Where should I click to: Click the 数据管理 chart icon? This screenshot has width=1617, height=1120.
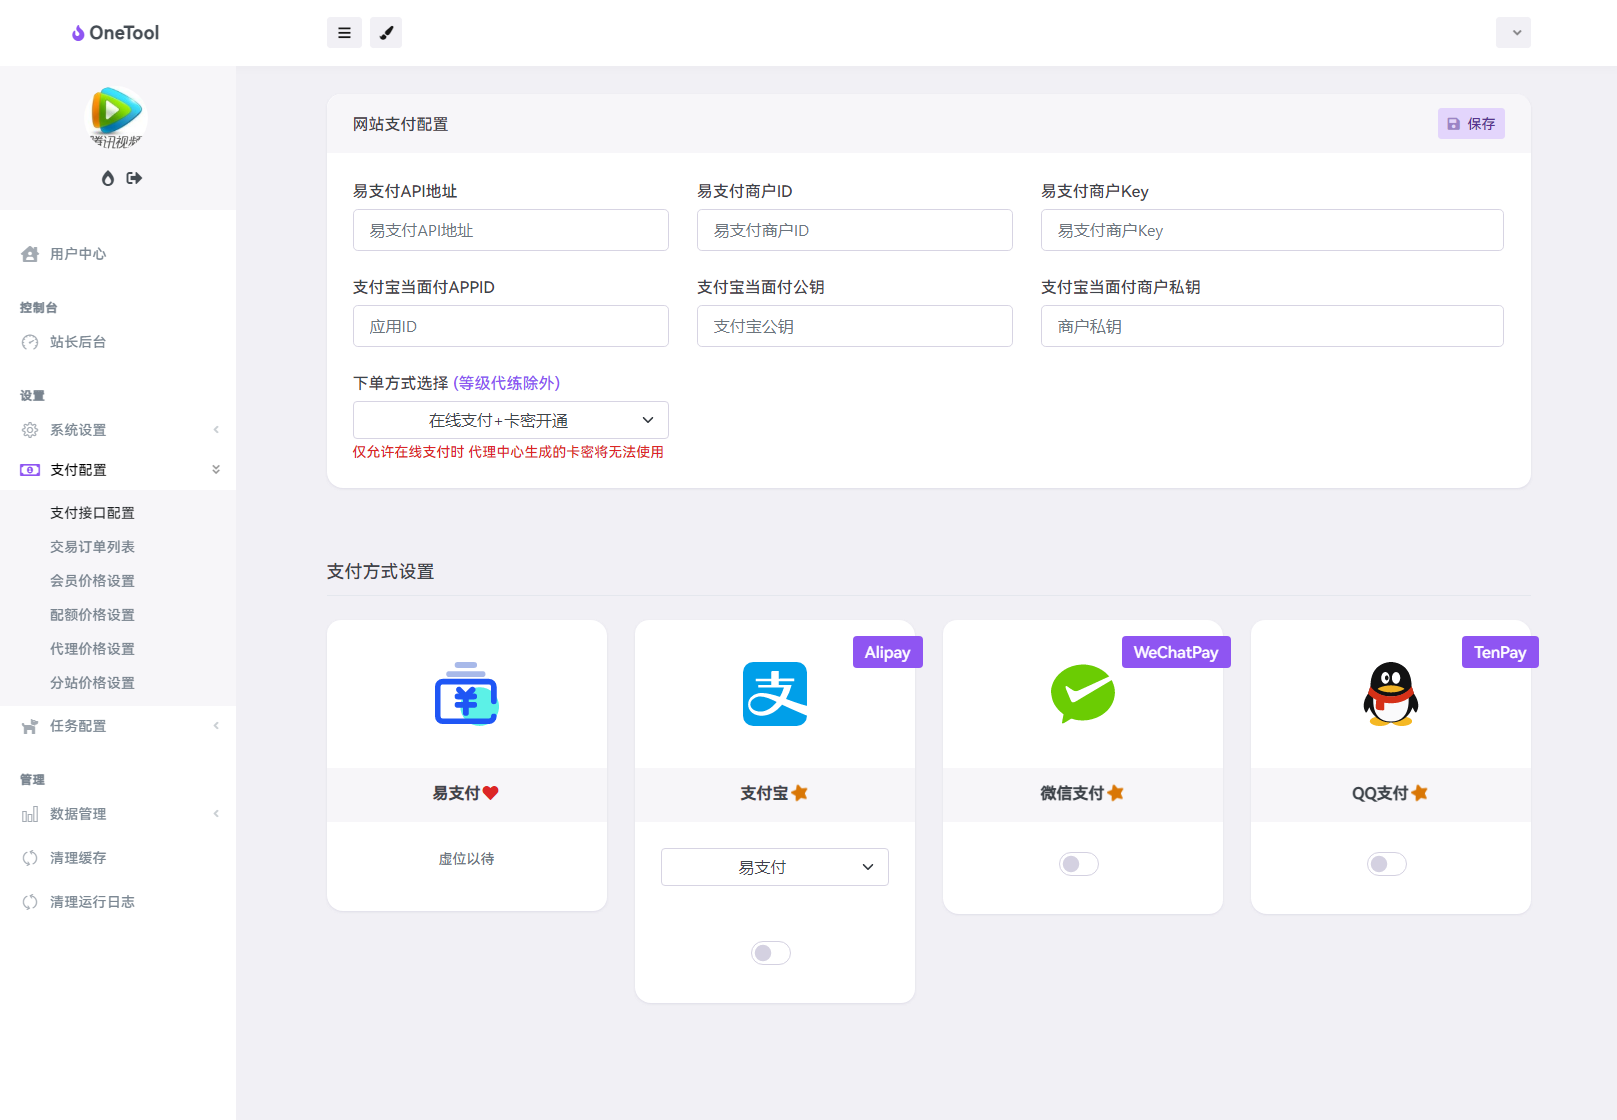30,813
